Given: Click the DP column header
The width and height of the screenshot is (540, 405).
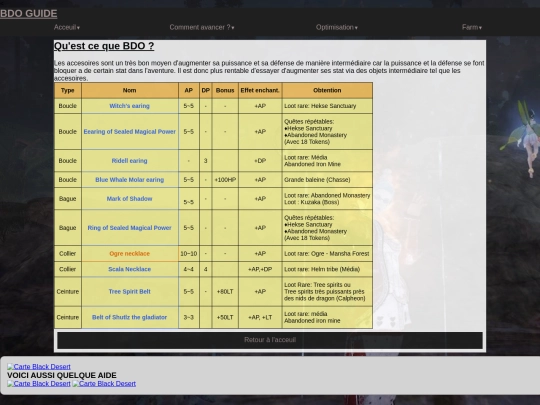Looking at the screenshot, I should click(206, 91).
